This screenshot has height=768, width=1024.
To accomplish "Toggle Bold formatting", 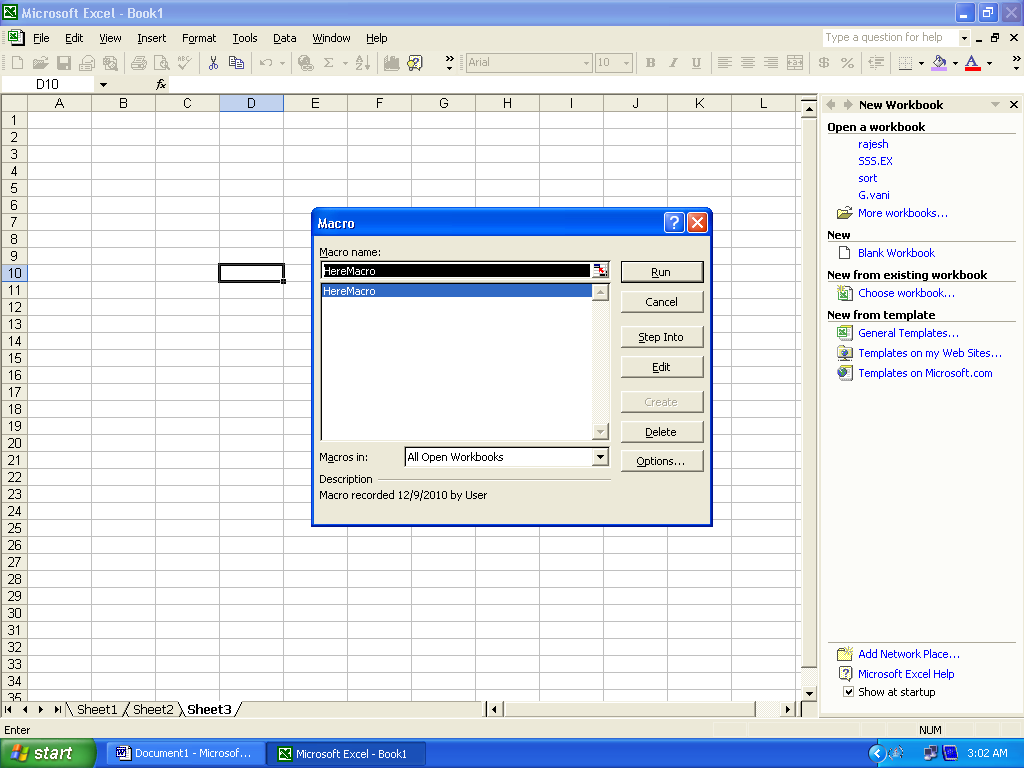I will (x=650, y=63).
